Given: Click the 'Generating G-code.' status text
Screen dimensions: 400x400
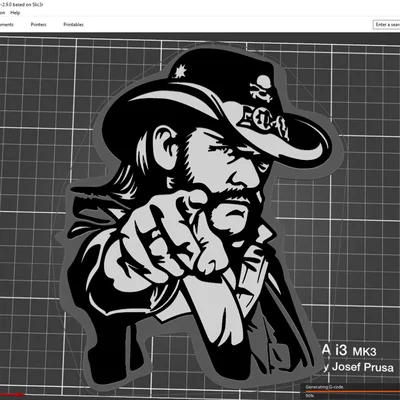Looking at the screenshot, I should coord(325,387).
